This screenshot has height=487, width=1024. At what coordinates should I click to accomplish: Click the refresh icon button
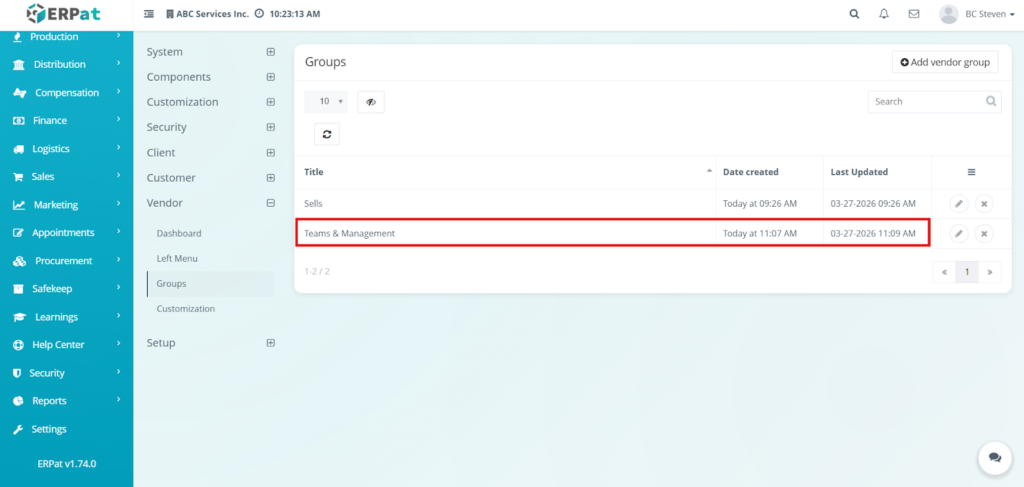tap(326, 134)
